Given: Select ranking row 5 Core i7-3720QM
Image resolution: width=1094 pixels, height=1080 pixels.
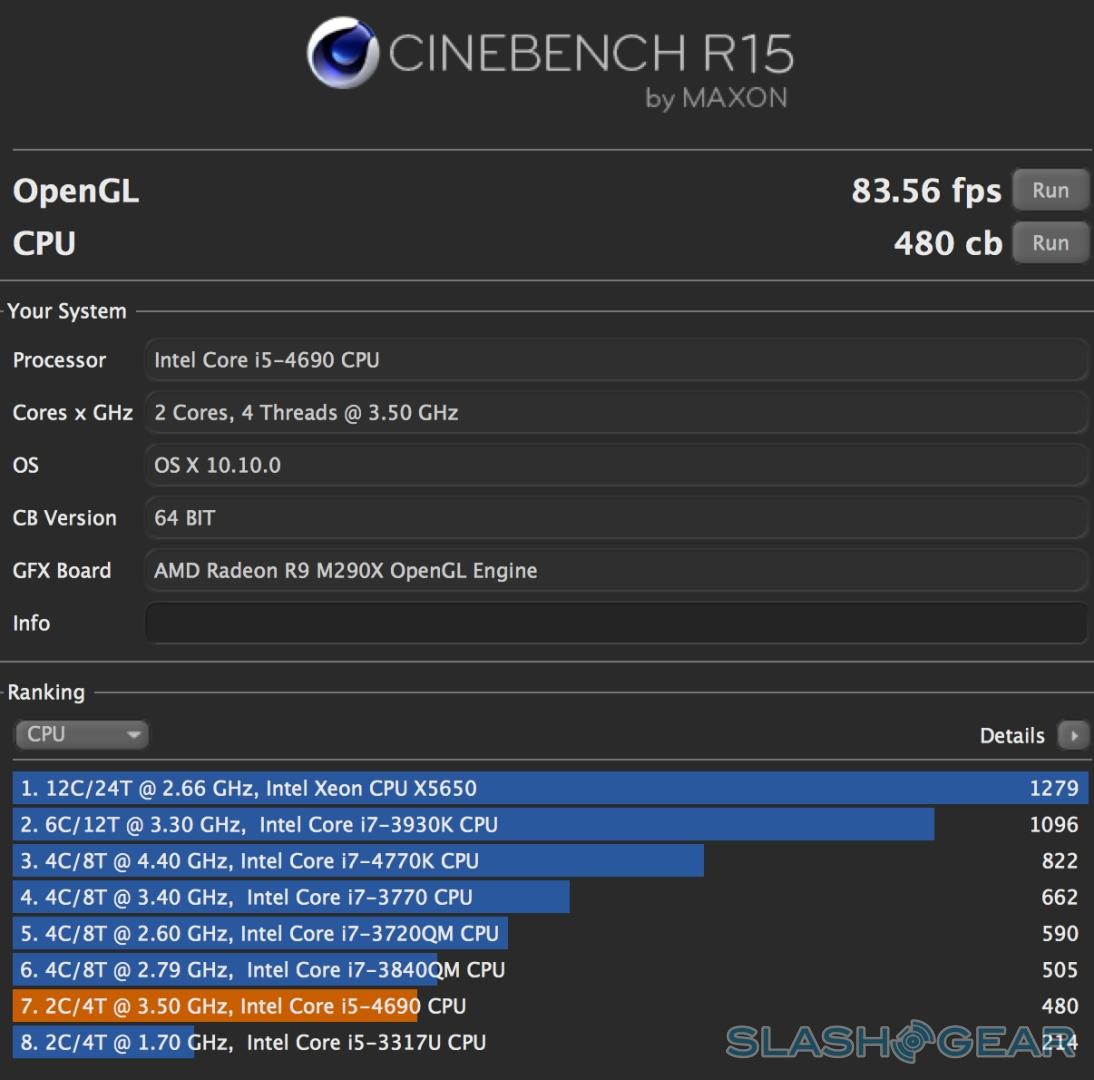Looking at the screenshot, I should coord(550,933).
